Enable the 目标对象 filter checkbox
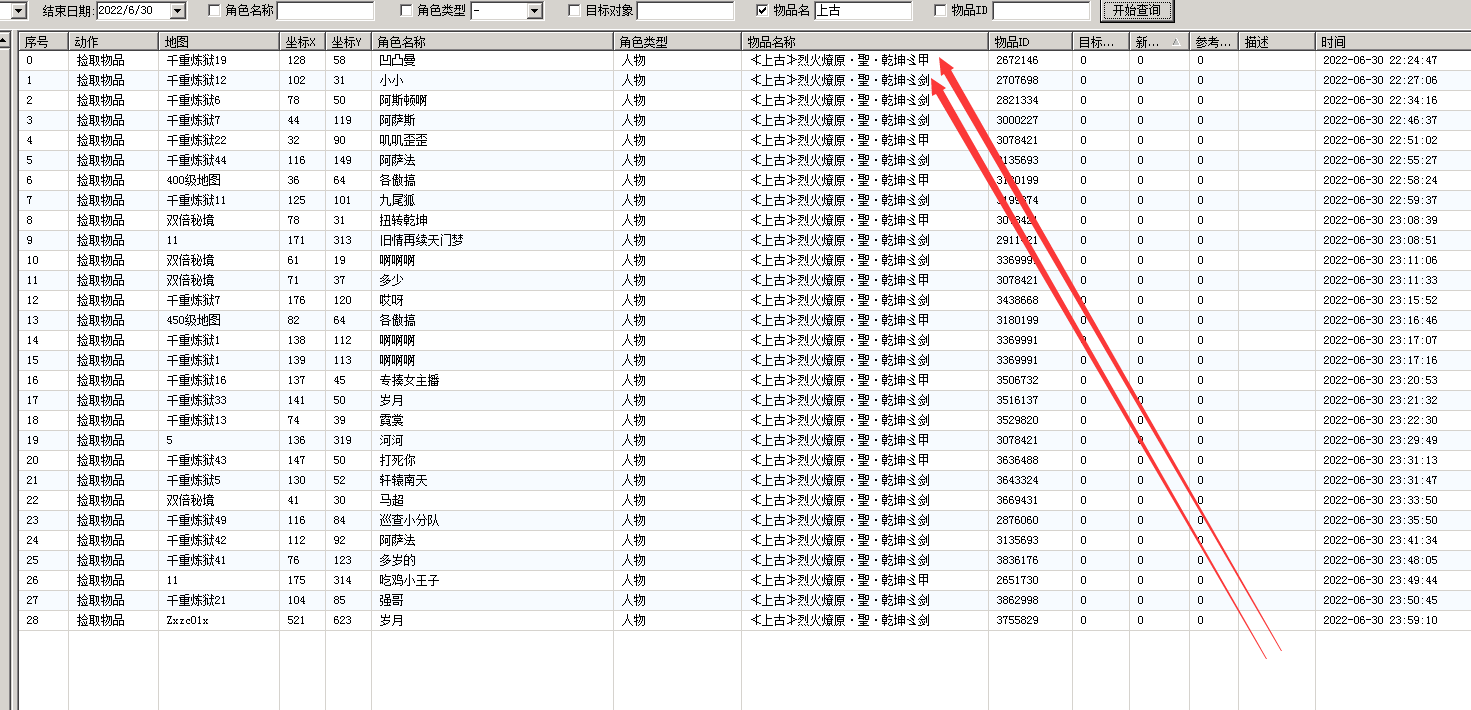 click(572, 11)
